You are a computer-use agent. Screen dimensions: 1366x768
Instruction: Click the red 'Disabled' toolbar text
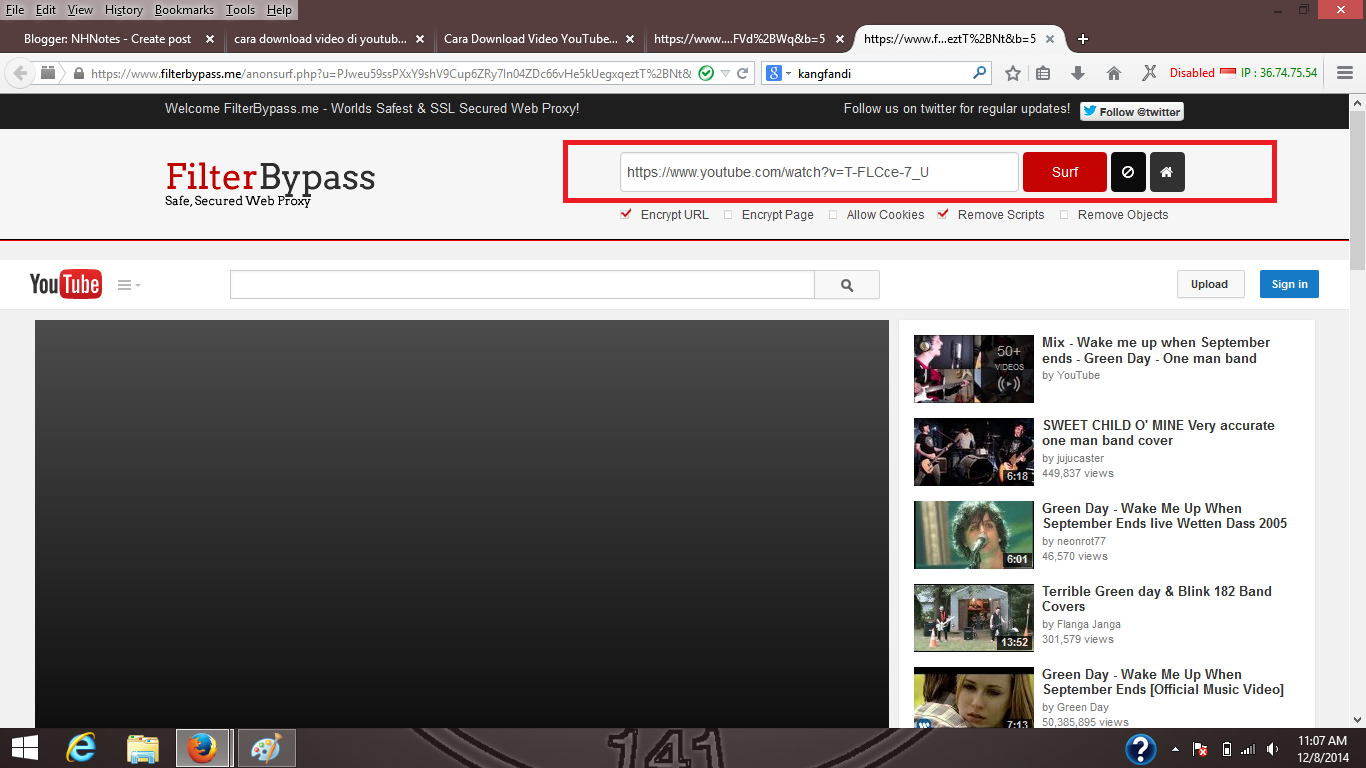point(1192,73)
